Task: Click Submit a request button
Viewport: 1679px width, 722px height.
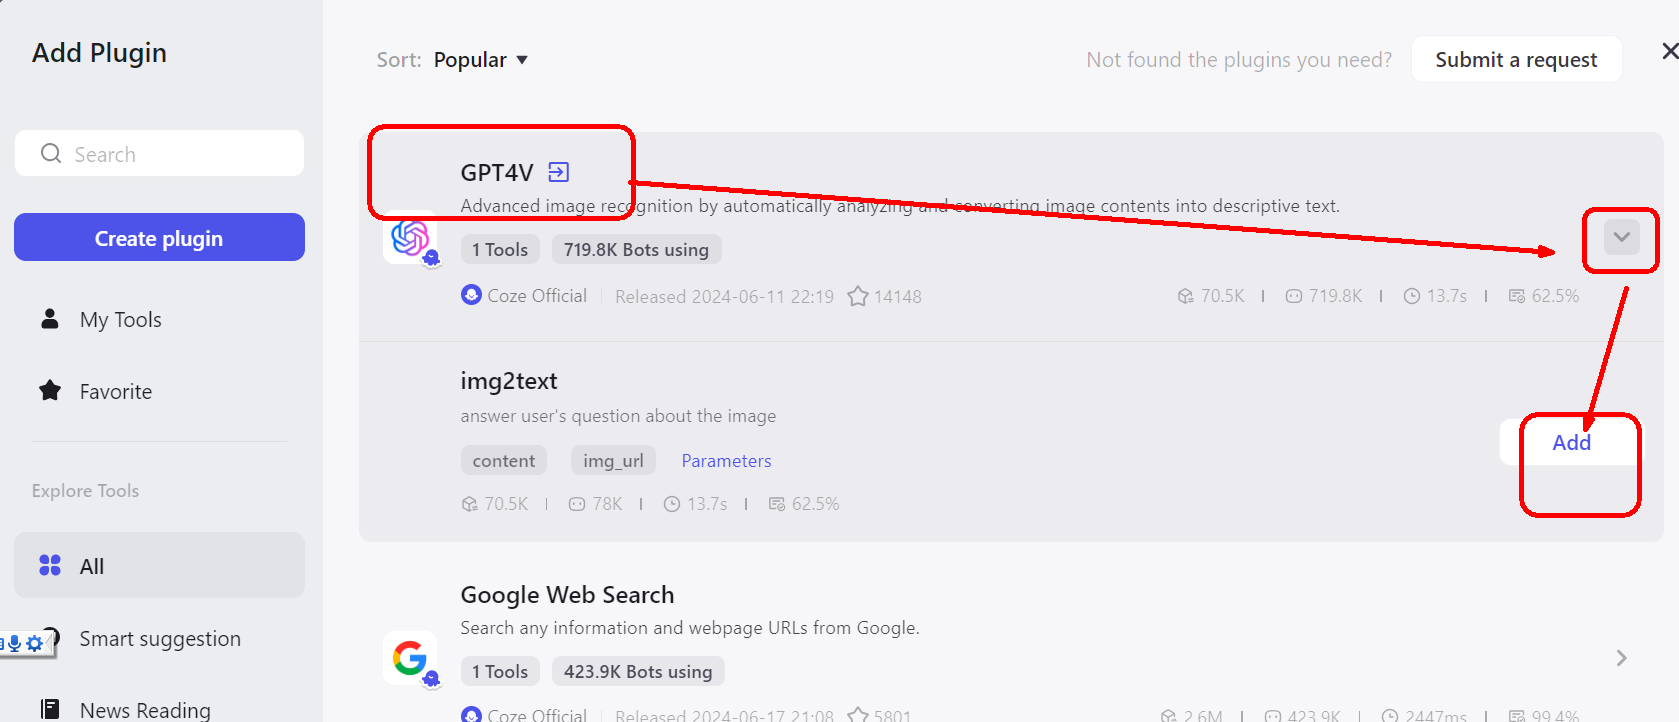Action: pos(1516,60)
